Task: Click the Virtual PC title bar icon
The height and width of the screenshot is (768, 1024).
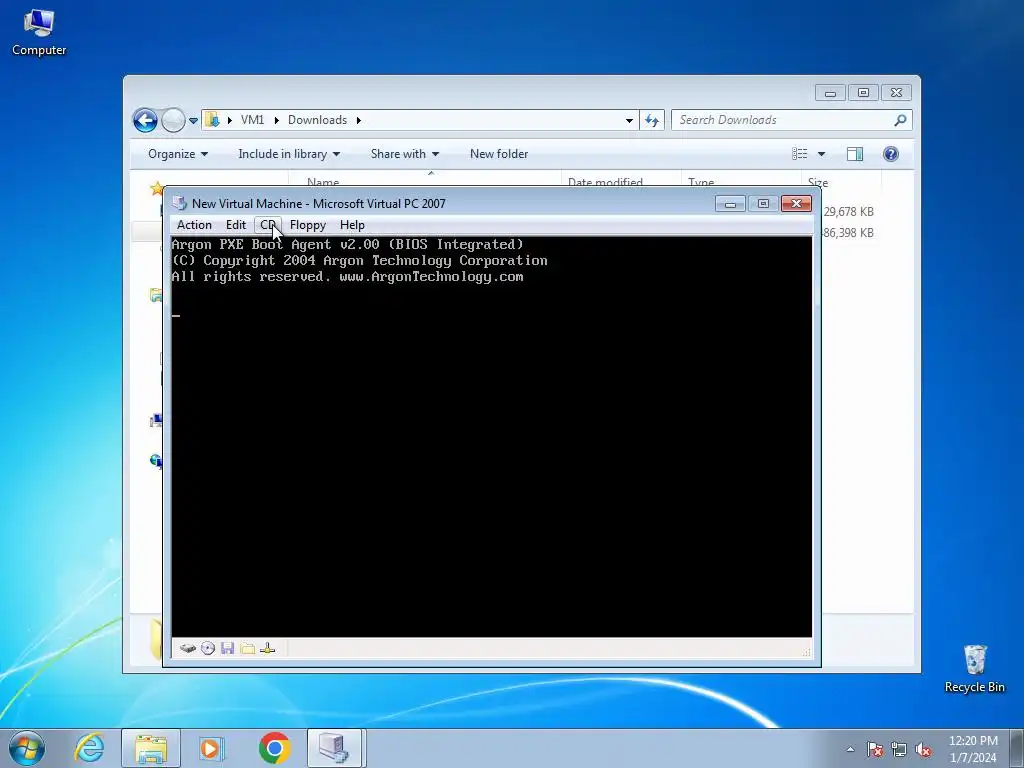Action: click(x=180, y=204)
